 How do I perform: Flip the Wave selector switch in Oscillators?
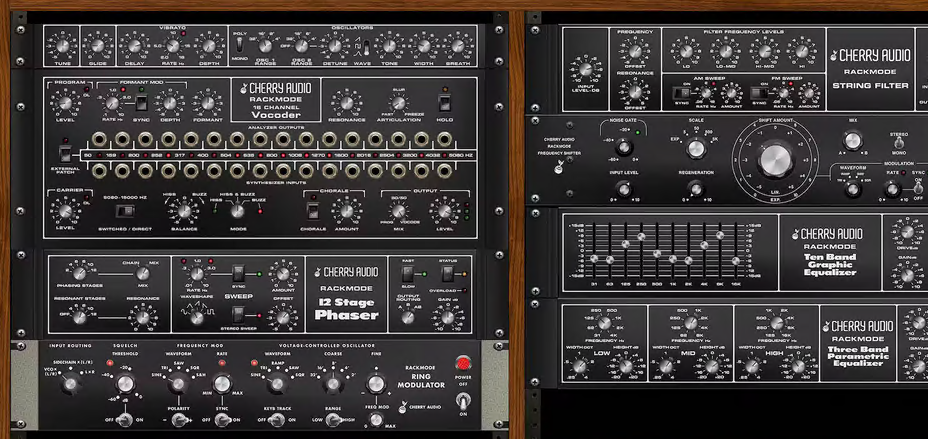pos(366,46)
